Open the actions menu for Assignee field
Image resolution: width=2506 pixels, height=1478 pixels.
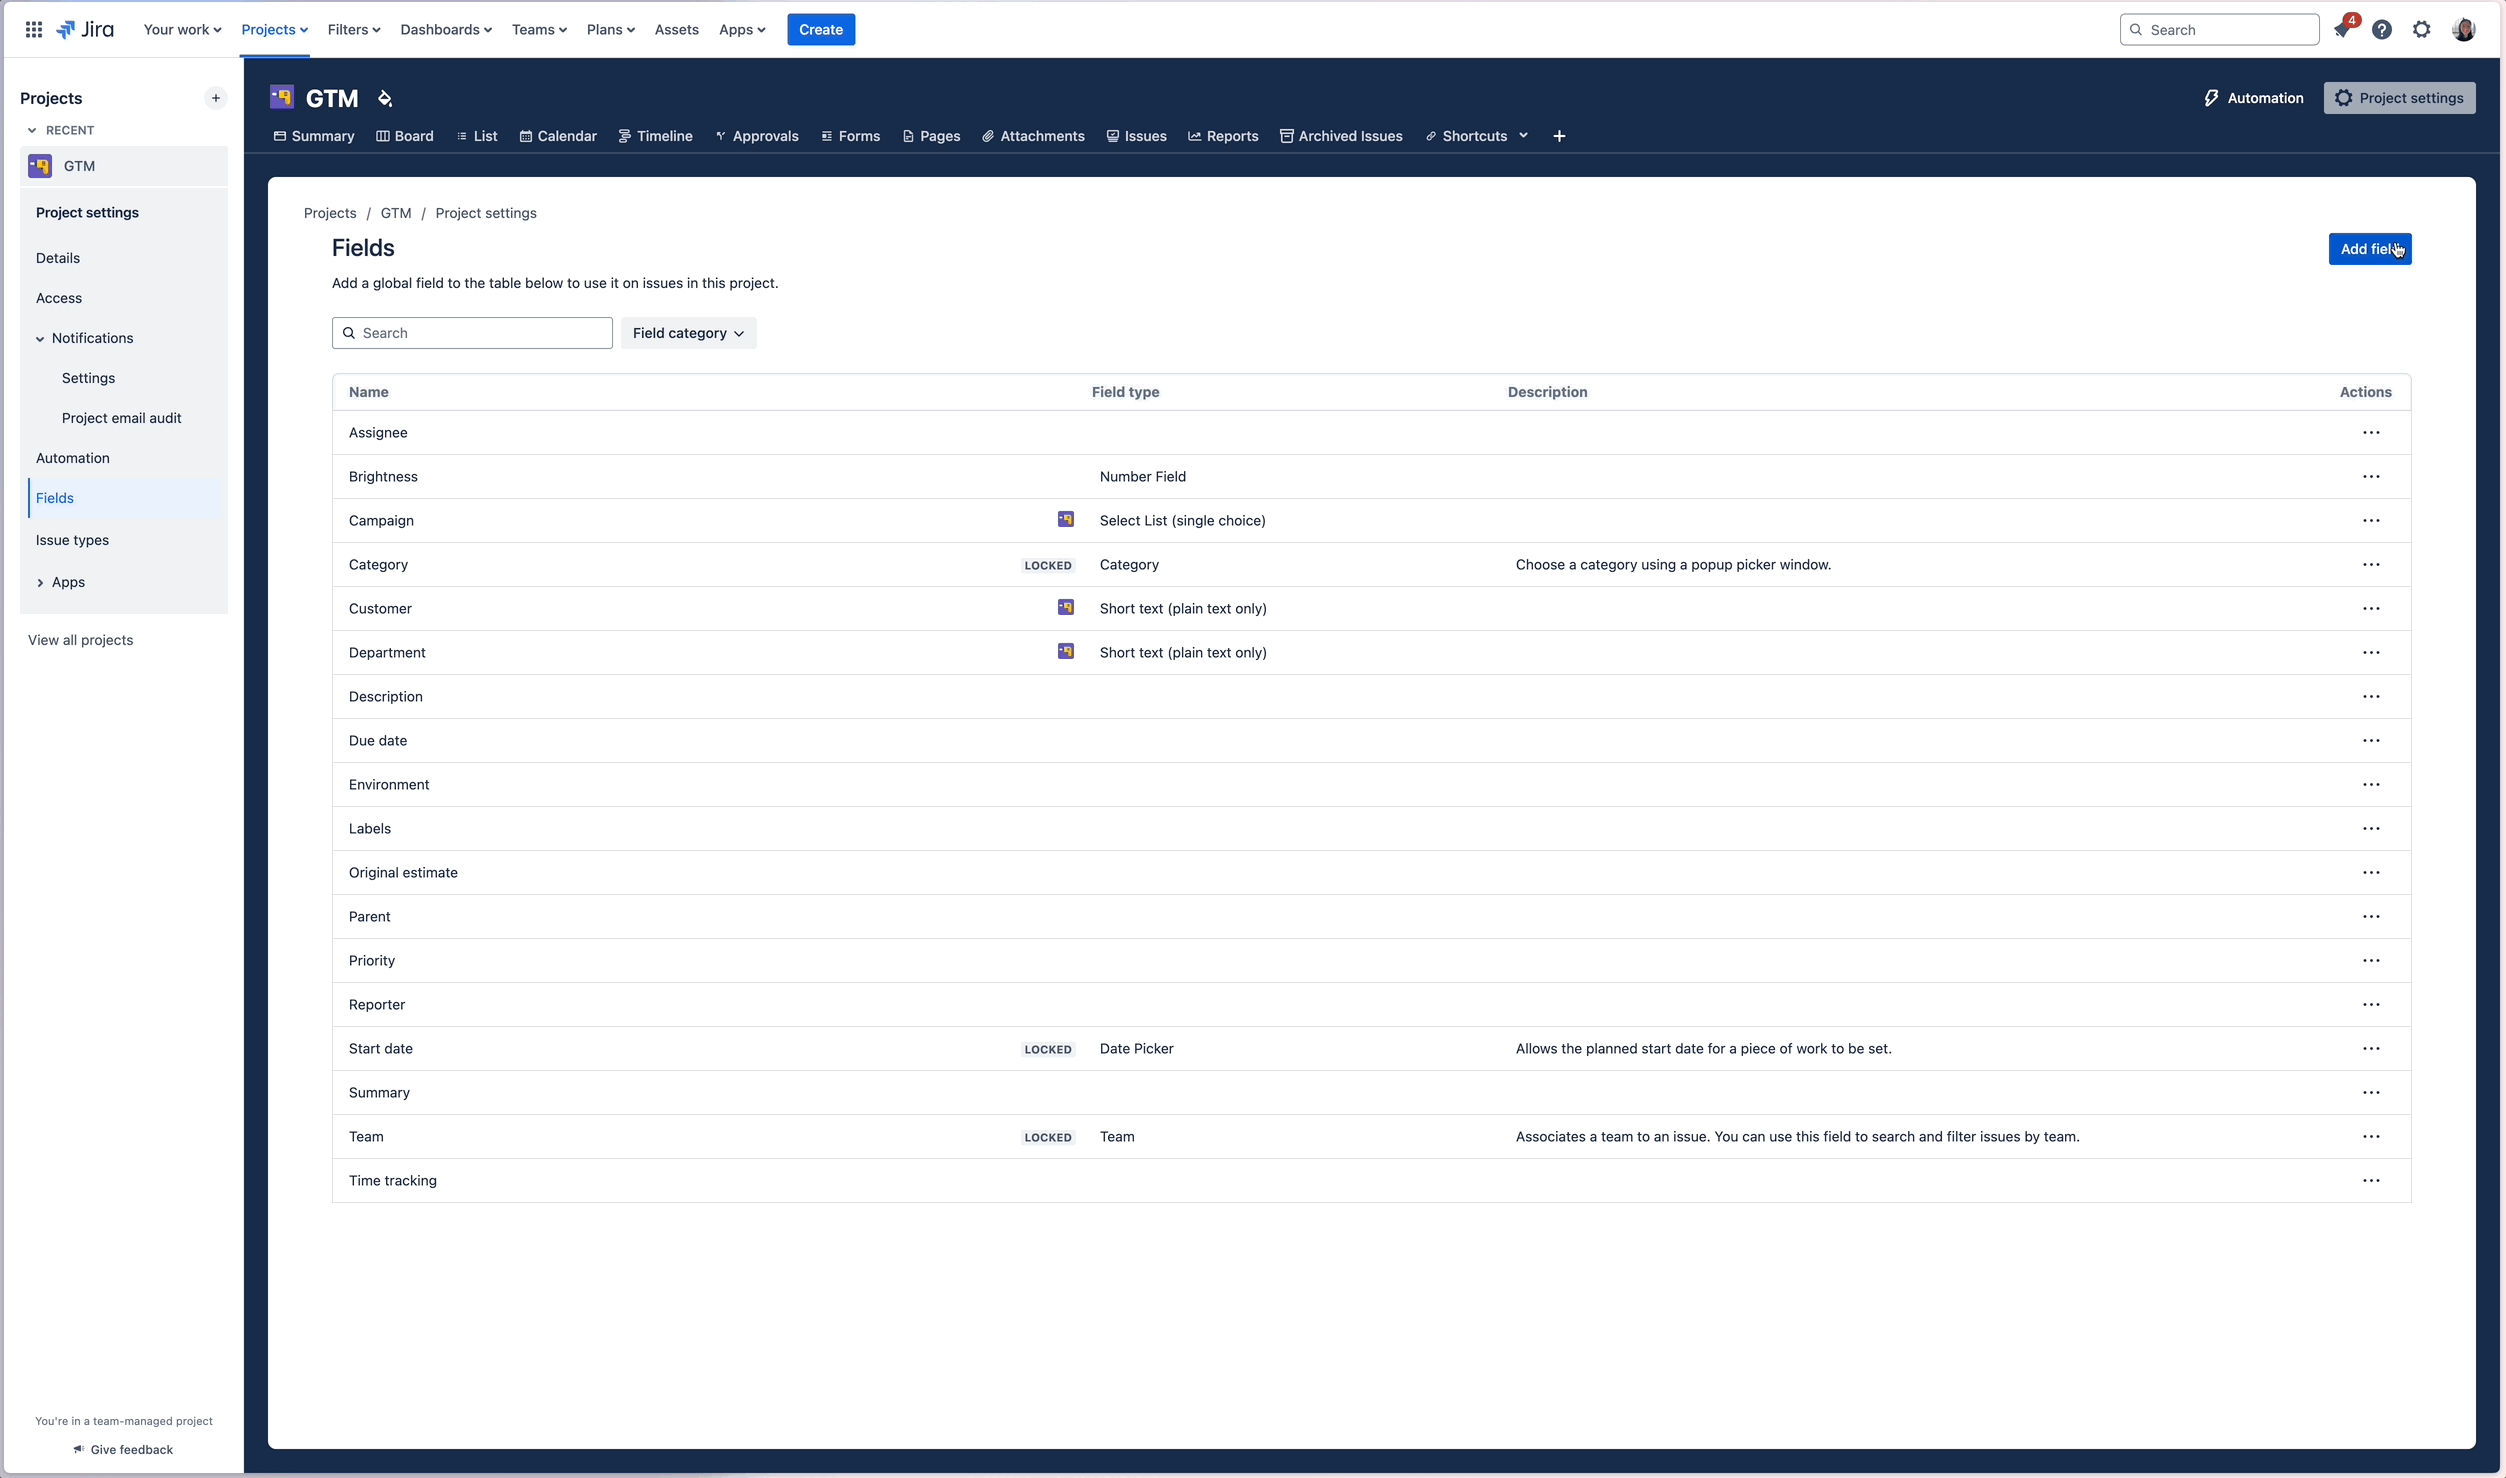(2372, 433)
